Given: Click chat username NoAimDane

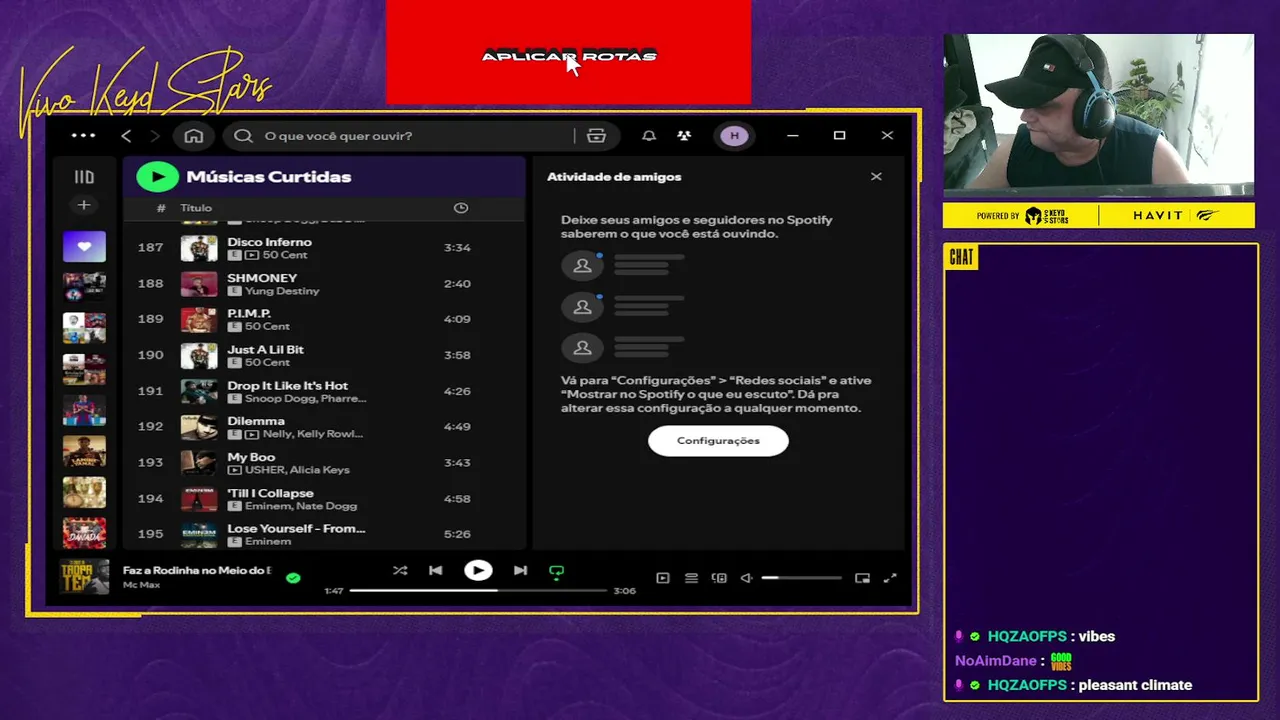Looking at the screenshot, I should tap(995, 661).
